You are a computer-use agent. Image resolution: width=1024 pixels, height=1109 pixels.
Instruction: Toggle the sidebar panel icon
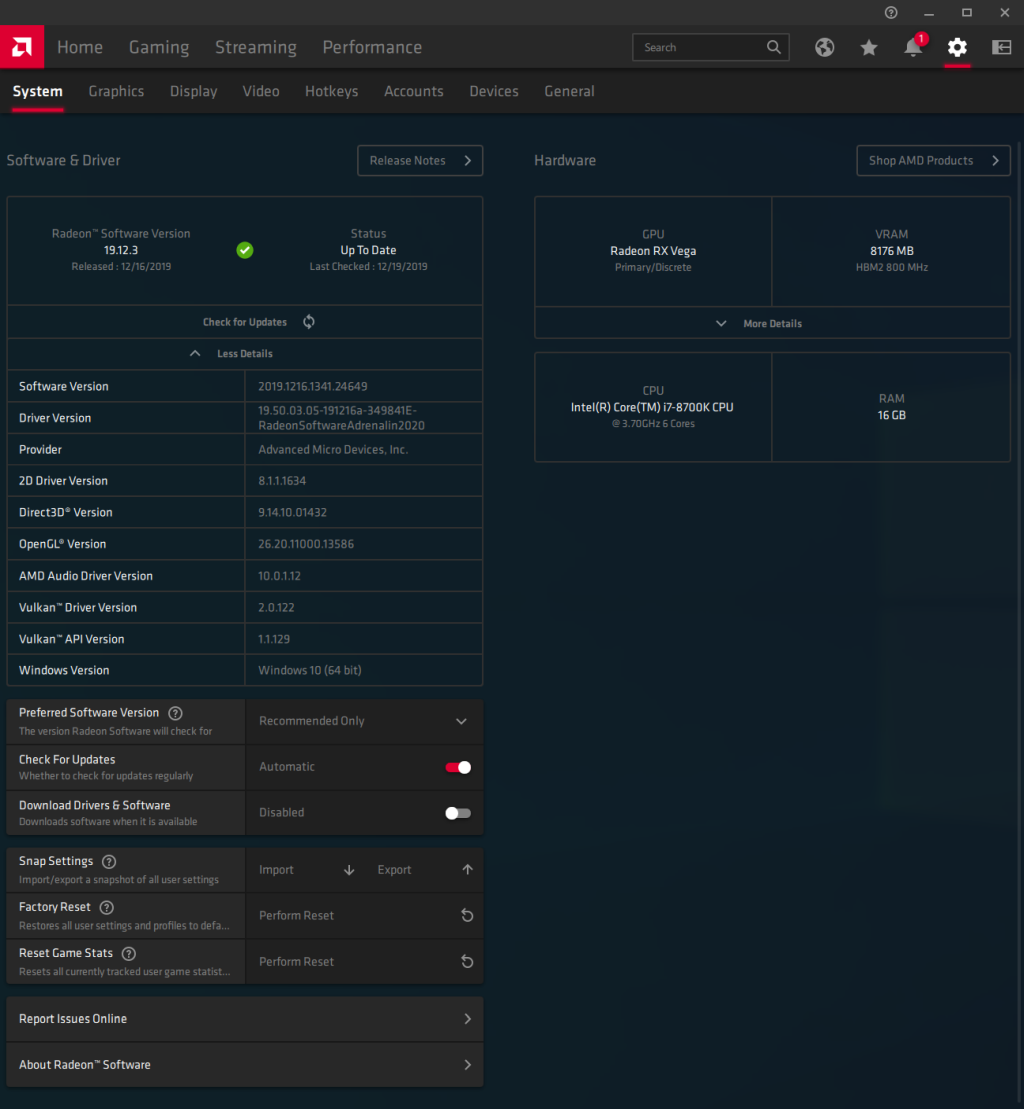1001,47
